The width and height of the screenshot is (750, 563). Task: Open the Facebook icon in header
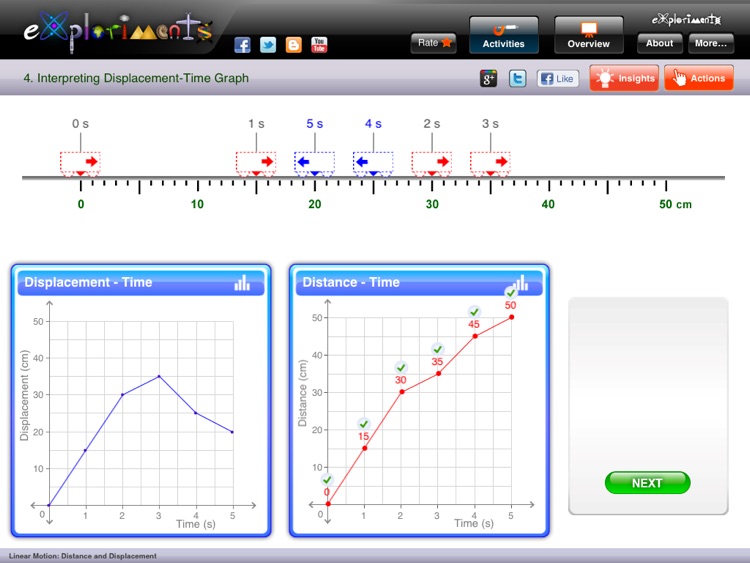click(243, 45)
